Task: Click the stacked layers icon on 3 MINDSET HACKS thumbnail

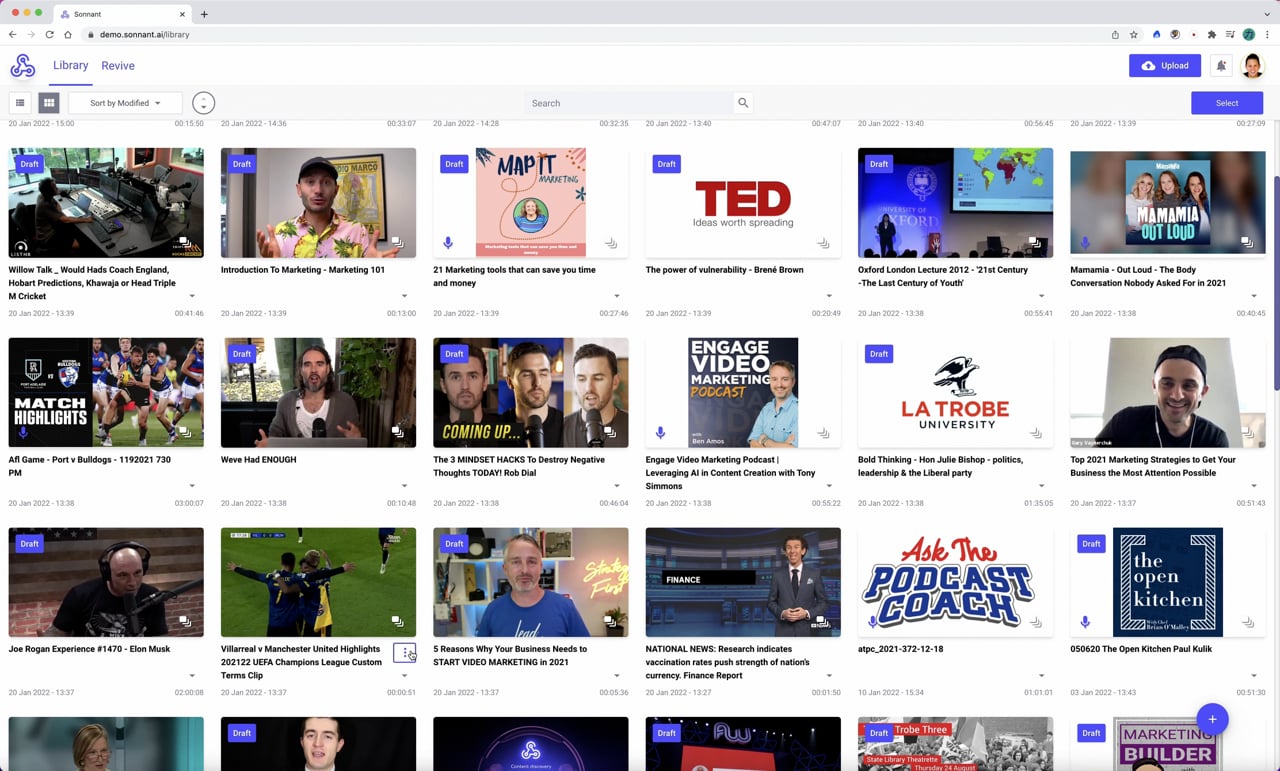Action: coord(610,433)
